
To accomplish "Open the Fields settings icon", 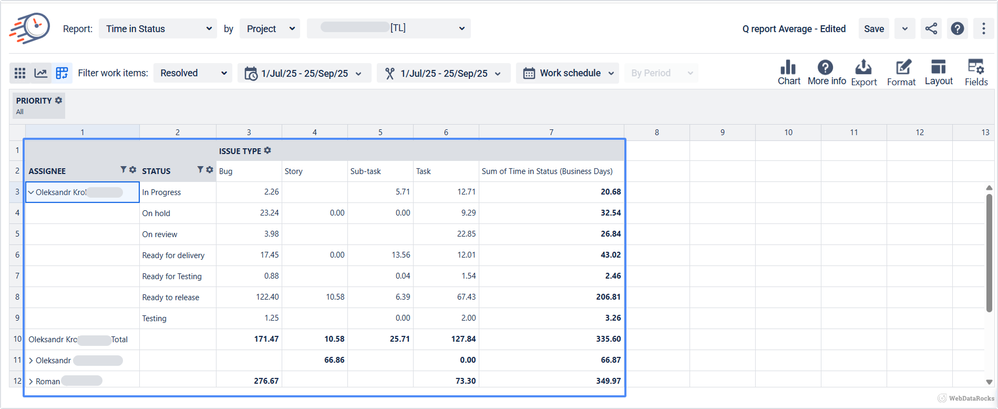I will coord(976,68).
